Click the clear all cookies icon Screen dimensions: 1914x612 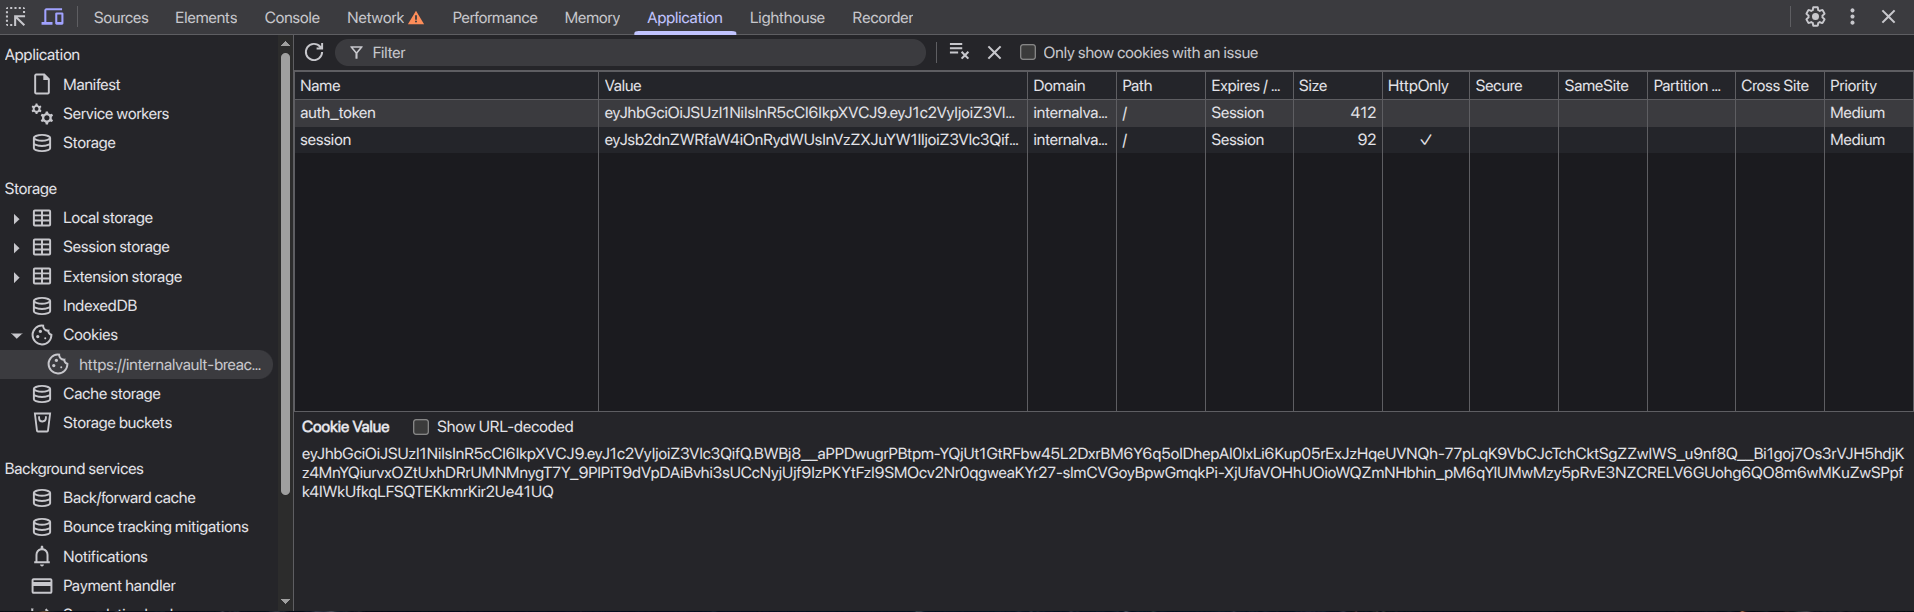click(x=958, y=52)
